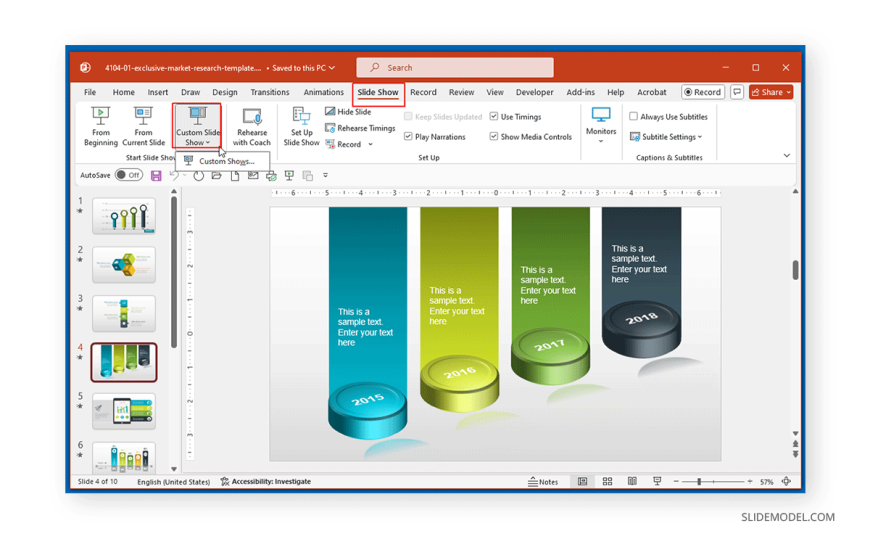Image resolution: width=870 pixels, height=539 pixels.
Task: Toggle the Notes pane
Action: point(543,481)
